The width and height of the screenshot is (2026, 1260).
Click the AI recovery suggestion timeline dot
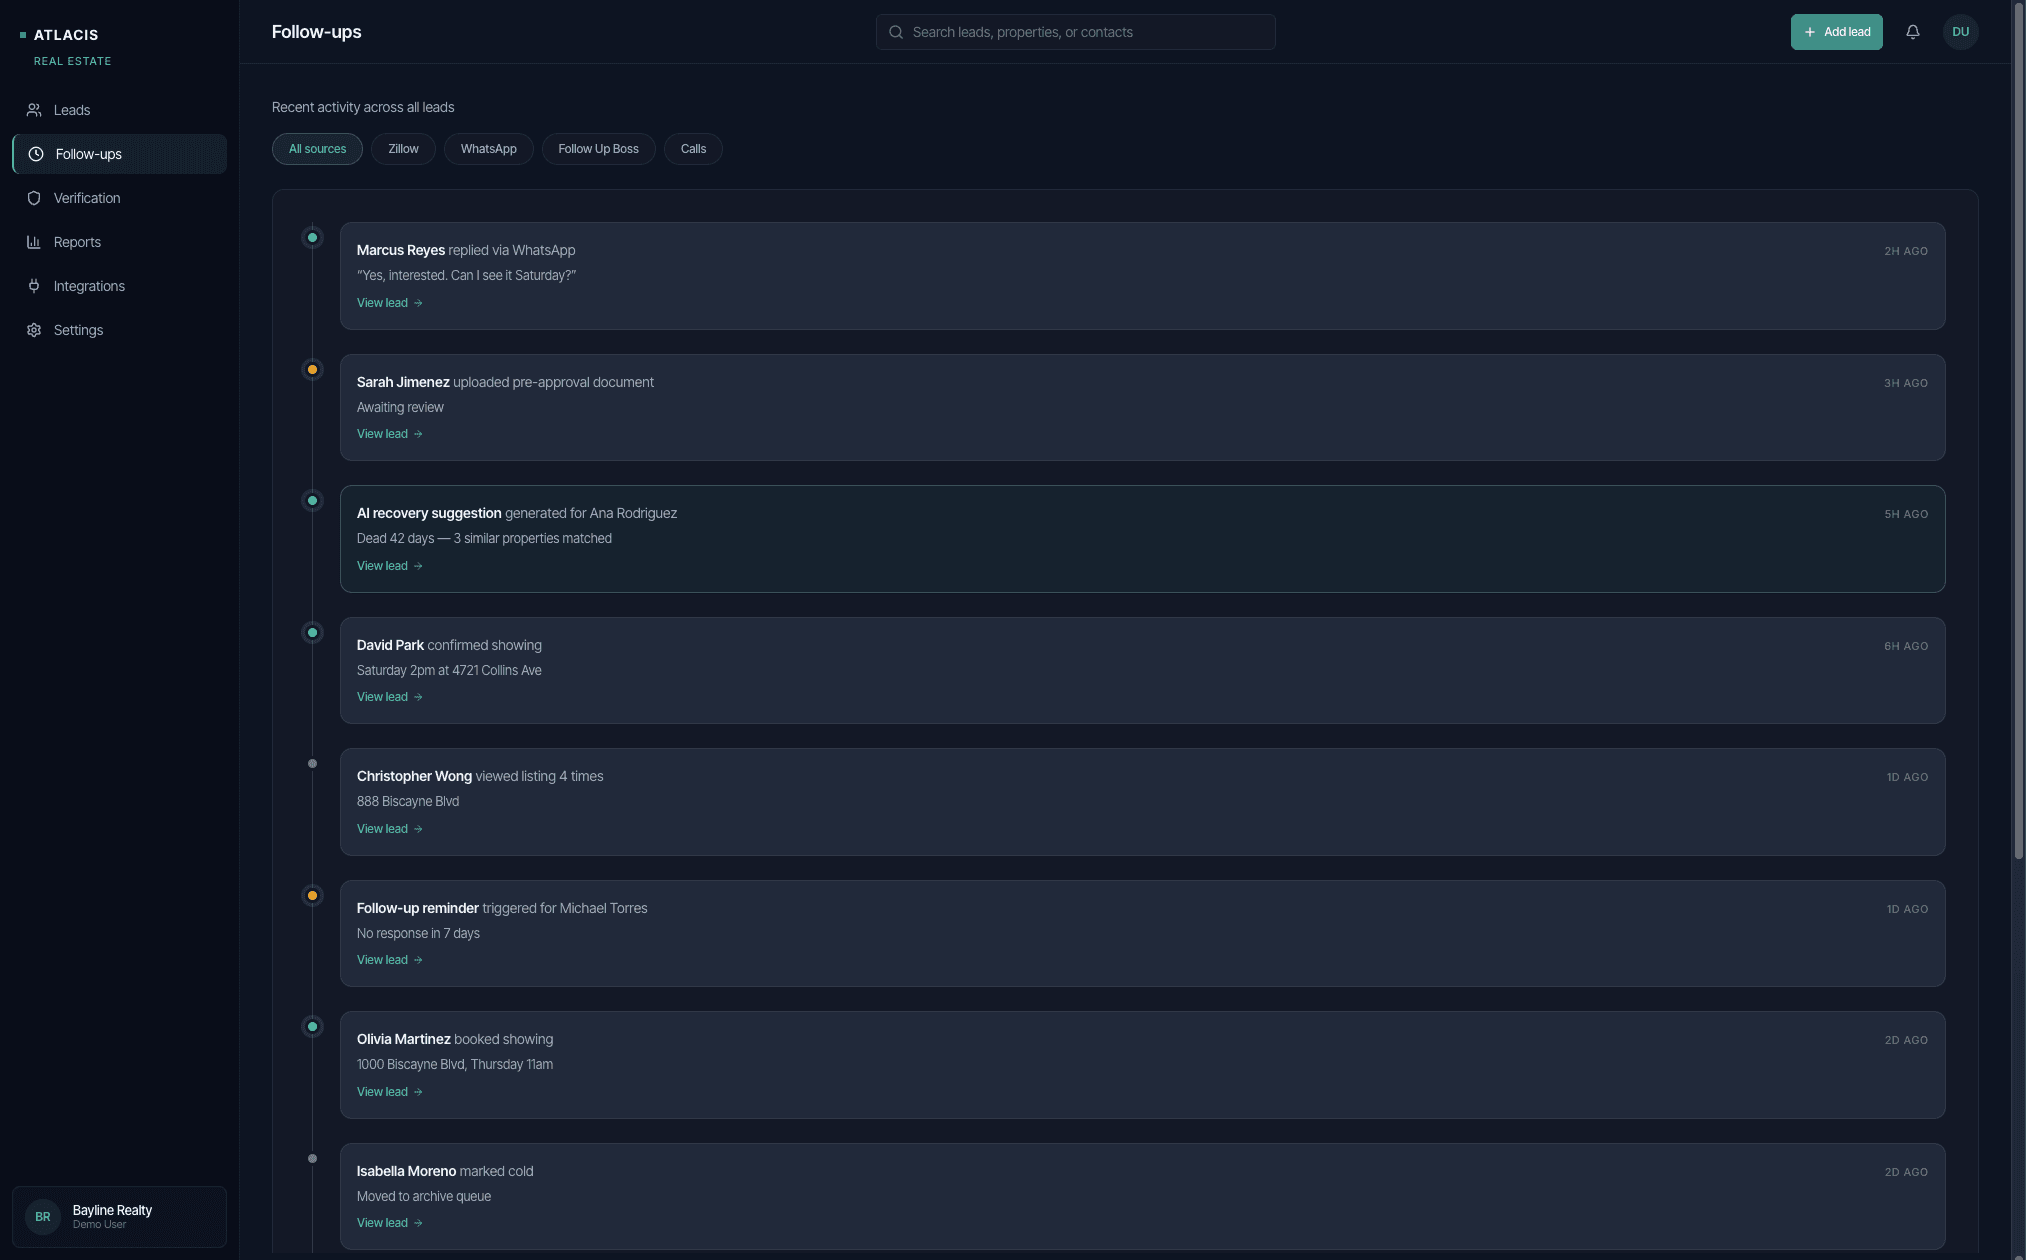[312, 501]
